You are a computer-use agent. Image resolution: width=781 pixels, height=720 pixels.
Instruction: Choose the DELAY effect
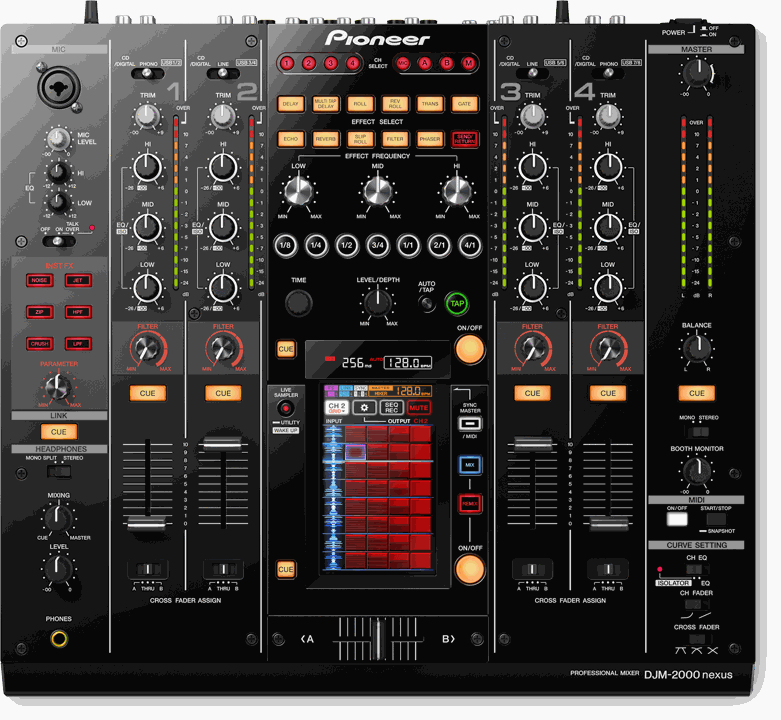290,104
